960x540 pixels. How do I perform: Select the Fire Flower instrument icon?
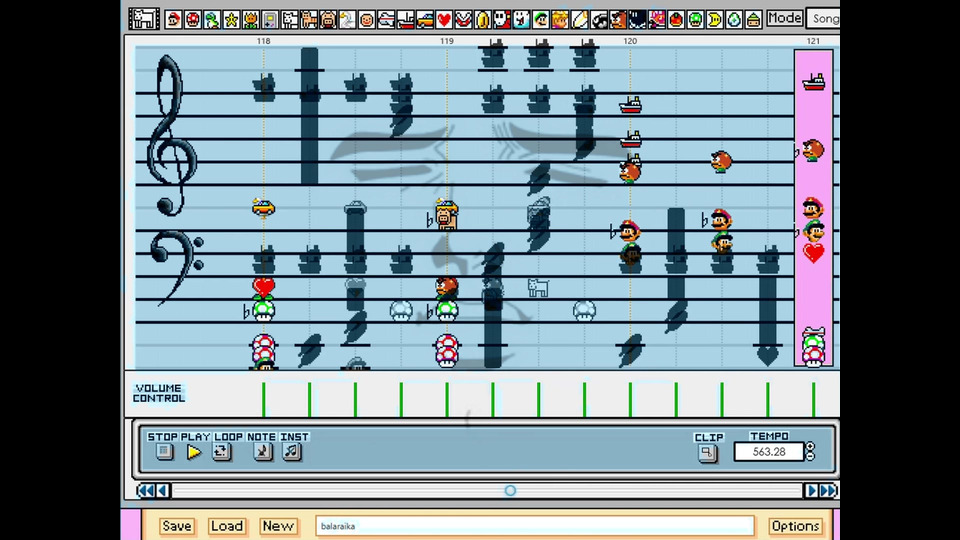point(250,20)
